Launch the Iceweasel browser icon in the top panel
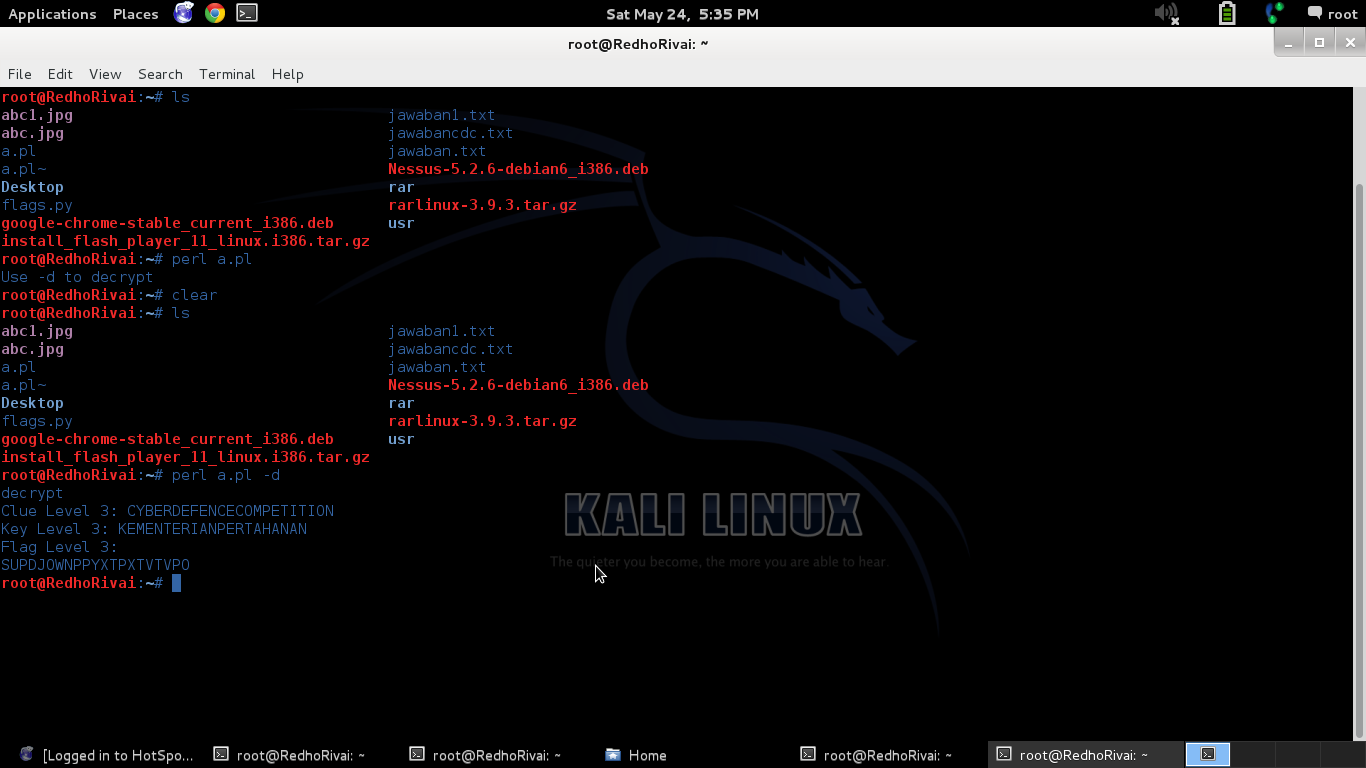 (184, 13)
